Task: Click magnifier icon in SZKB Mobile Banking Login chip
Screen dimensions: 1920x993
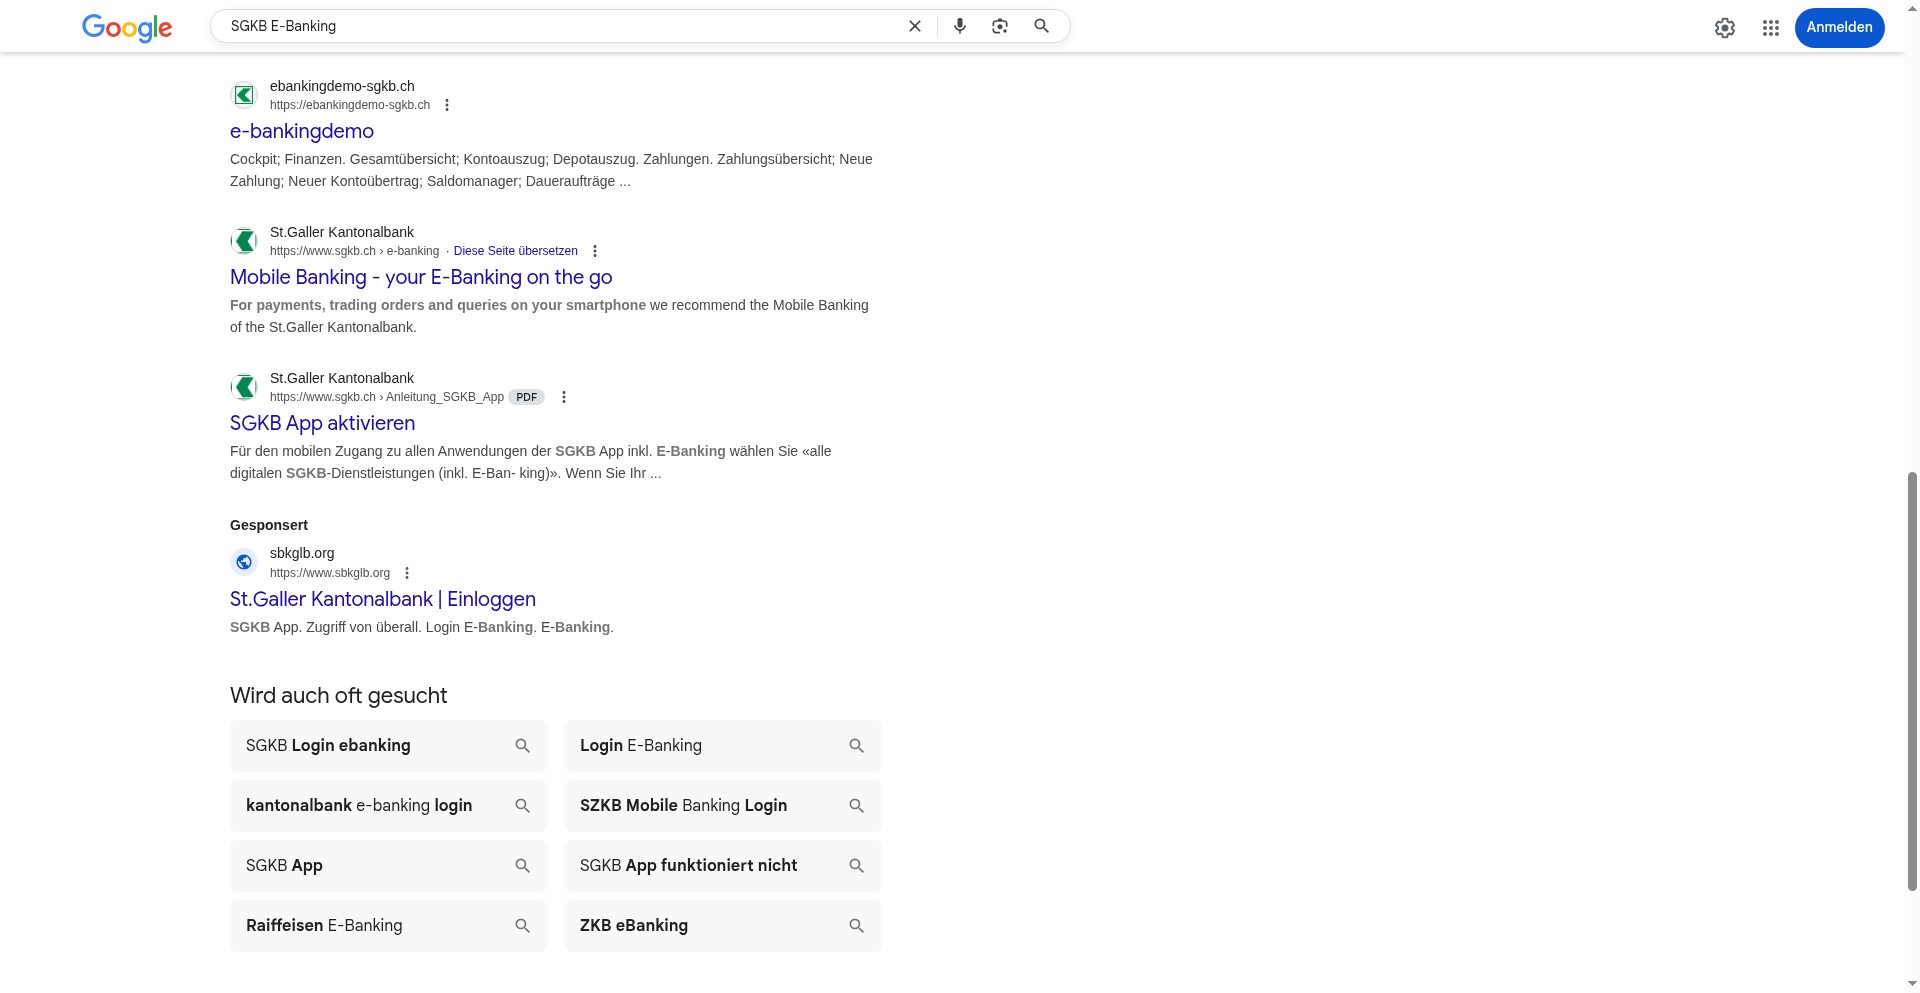Action: (x=856, y=806)
